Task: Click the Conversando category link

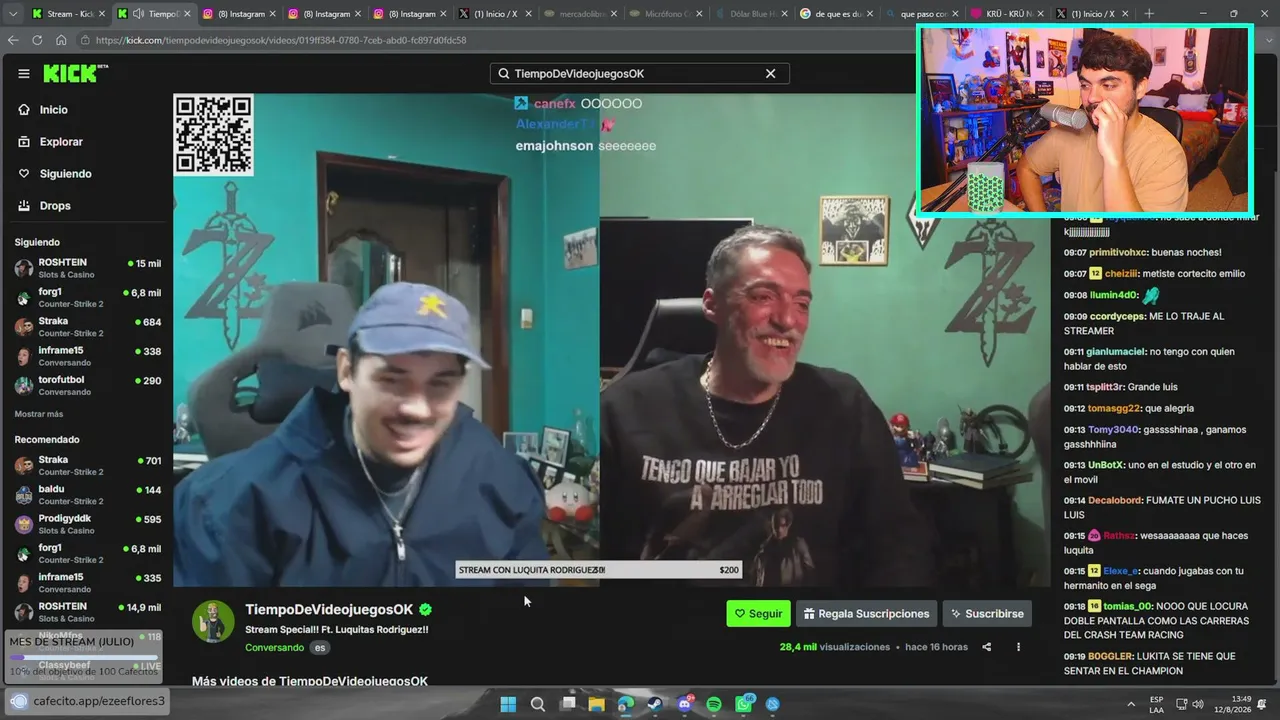Action: pyautogui.click(x=274, y=647)
